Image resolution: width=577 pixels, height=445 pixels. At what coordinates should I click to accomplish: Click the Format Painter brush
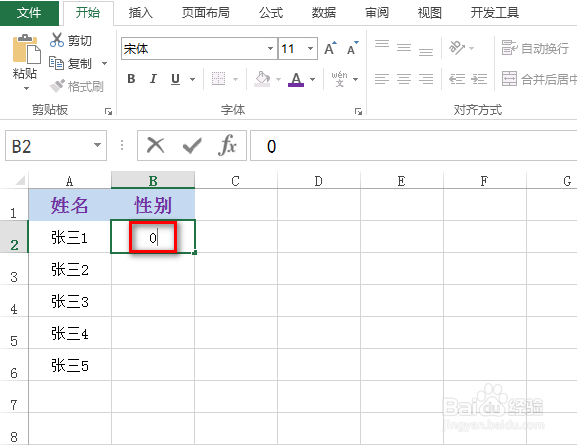57,86
